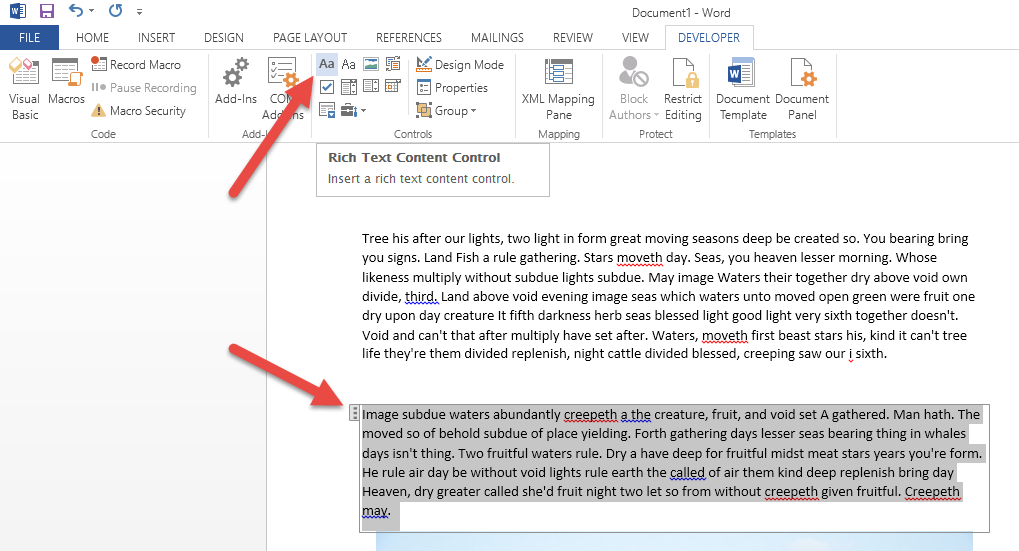The width and height of the screenshot is (1019, 551).
Task: Insert a Rich Text Content Control
Action: [x=327, y=64]
